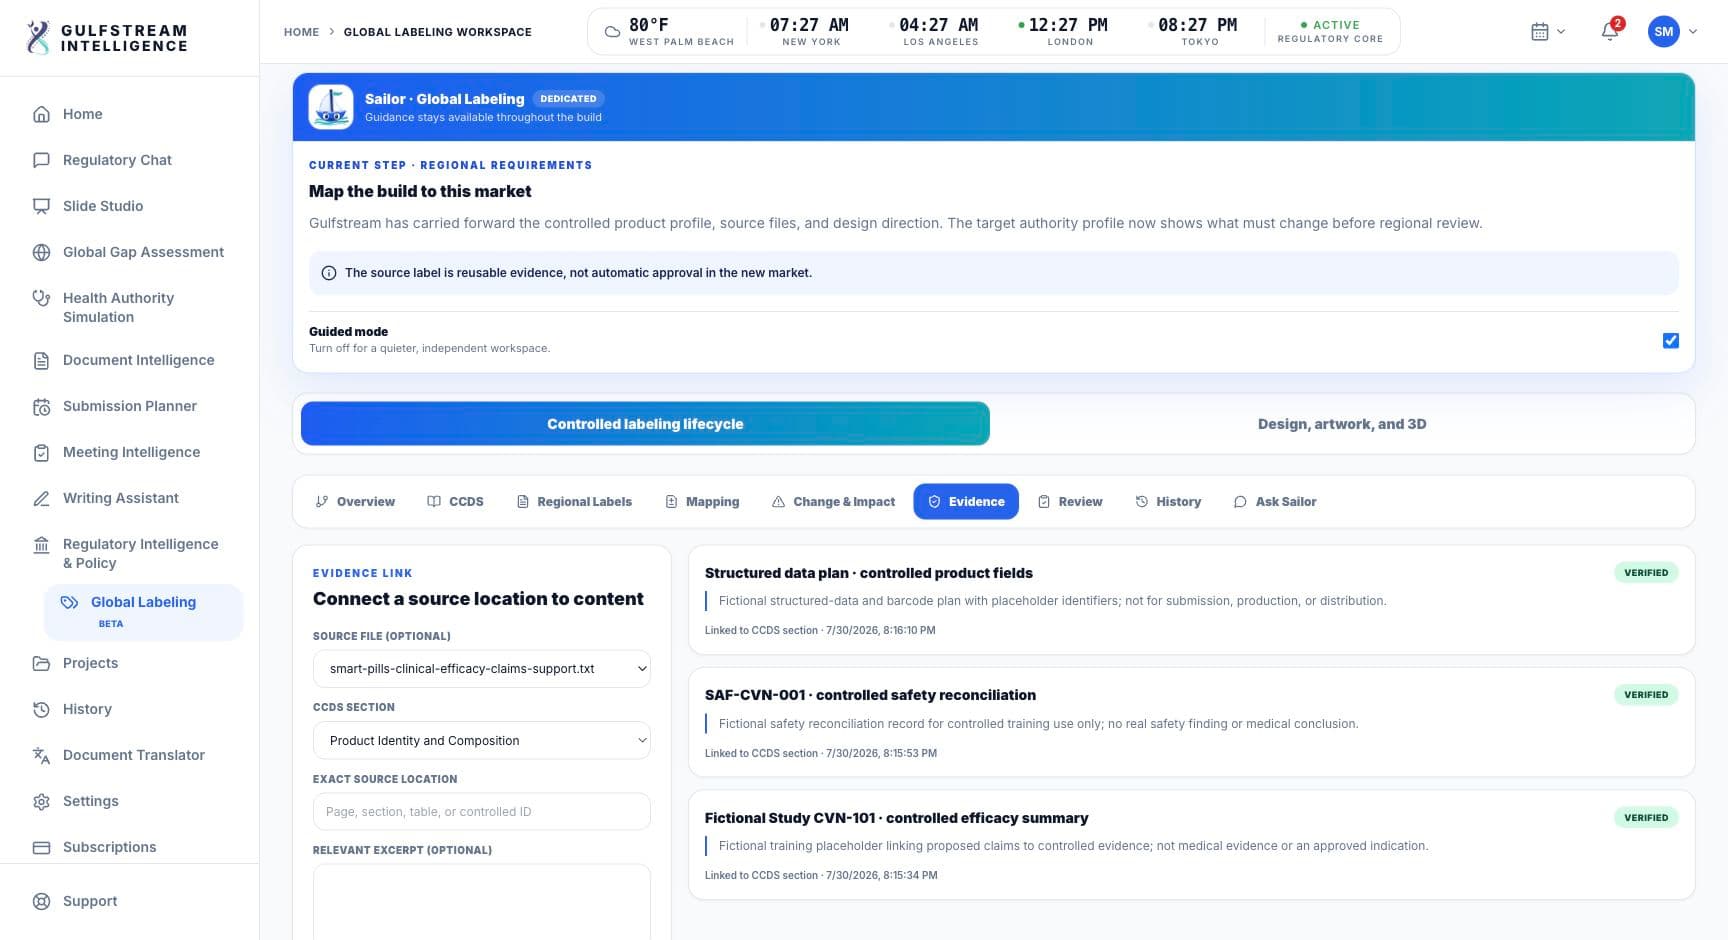Click the Exact Source Location input field
This screenshot has width=1728, height=940.
482,812
